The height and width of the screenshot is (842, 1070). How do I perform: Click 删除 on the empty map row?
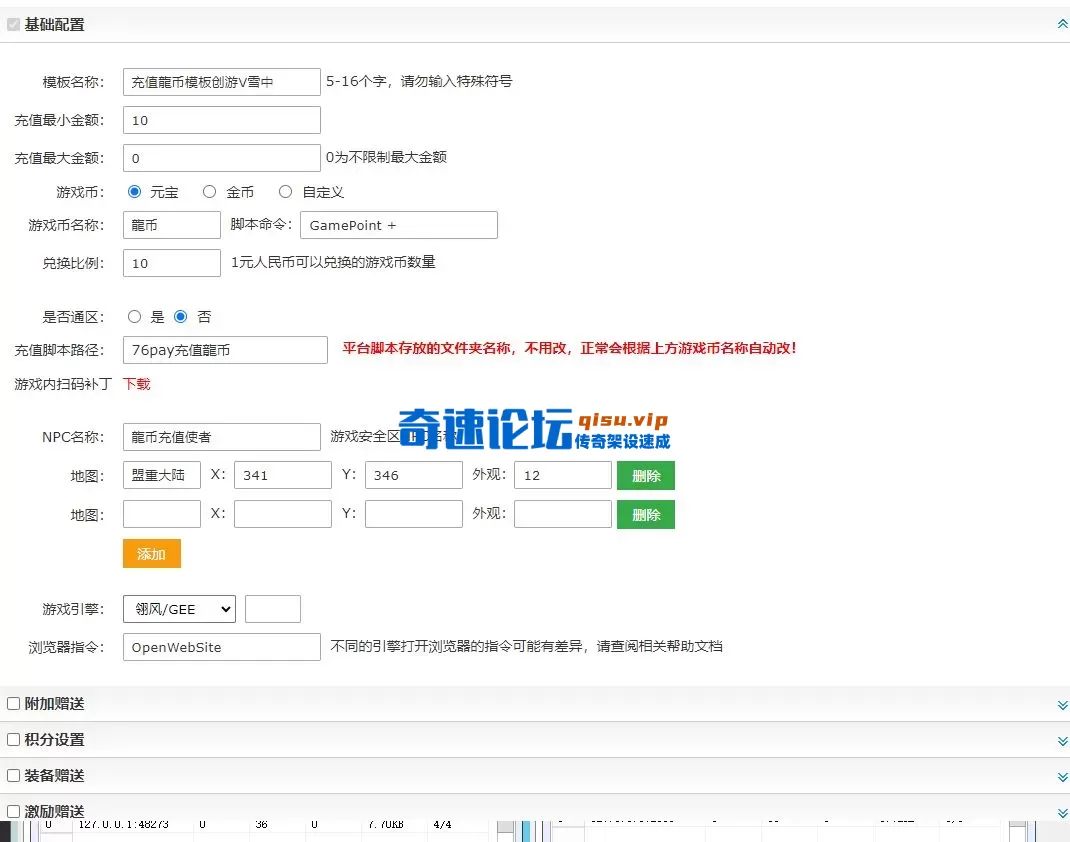645,515
